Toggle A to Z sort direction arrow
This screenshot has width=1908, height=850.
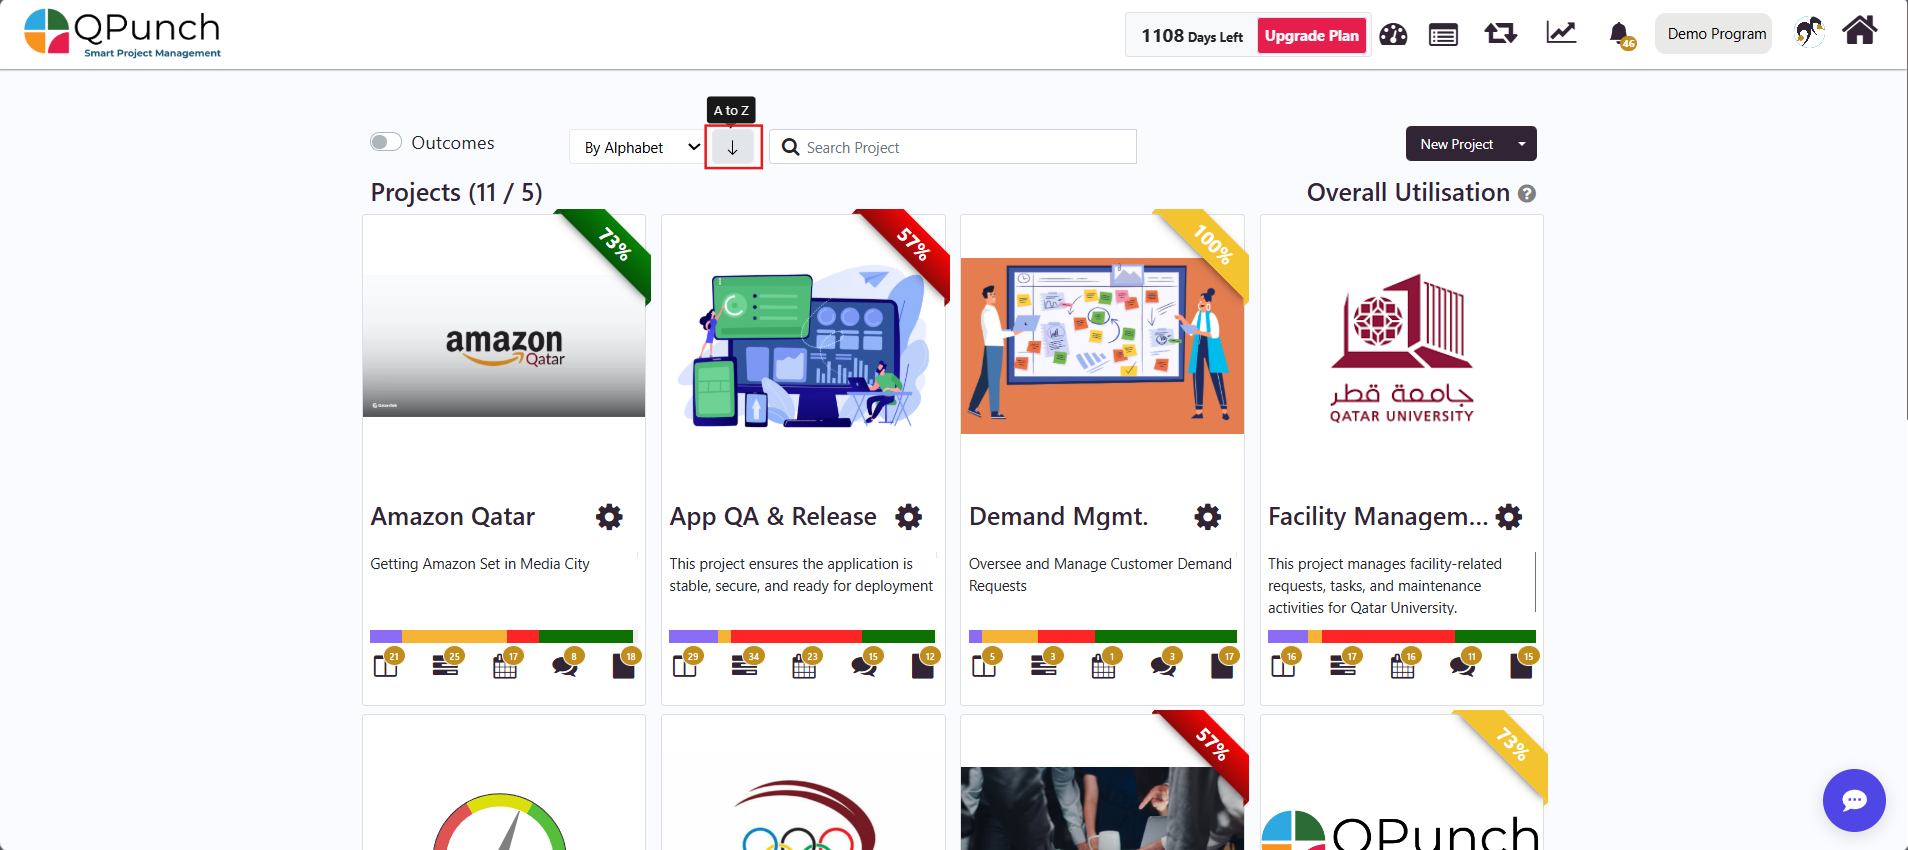[733, 147]
